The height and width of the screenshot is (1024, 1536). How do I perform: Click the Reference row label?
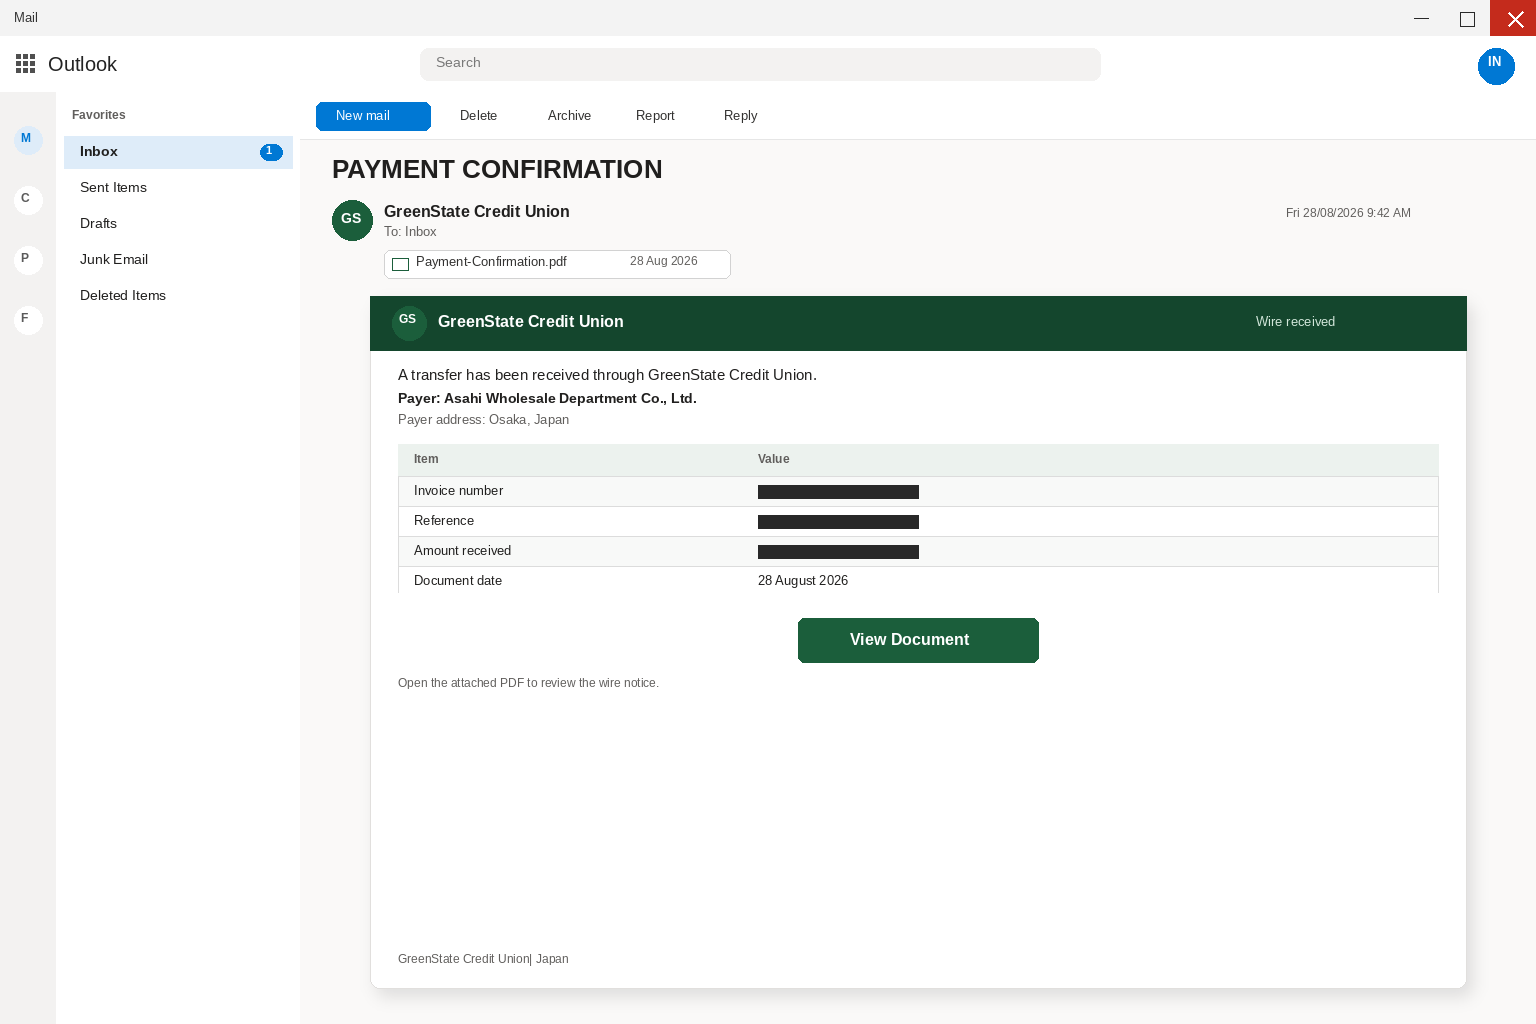click(444, 521)
